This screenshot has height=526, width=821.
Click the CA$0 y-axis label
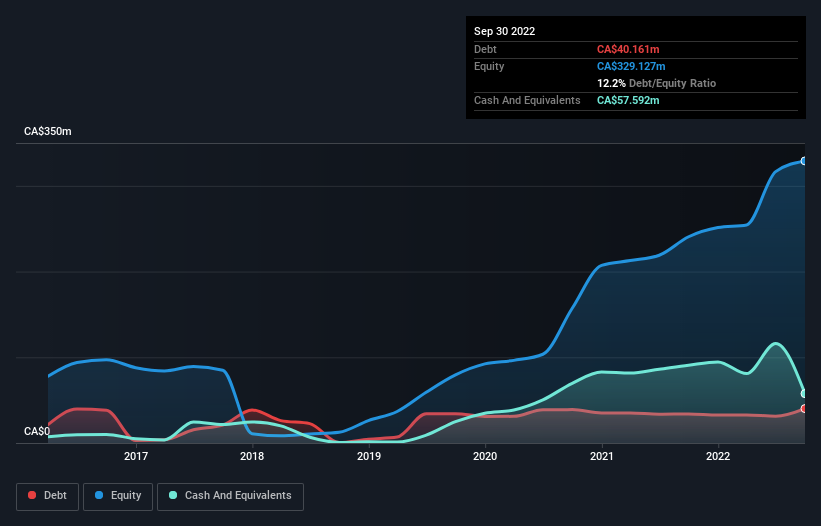[x=37, y=431]
